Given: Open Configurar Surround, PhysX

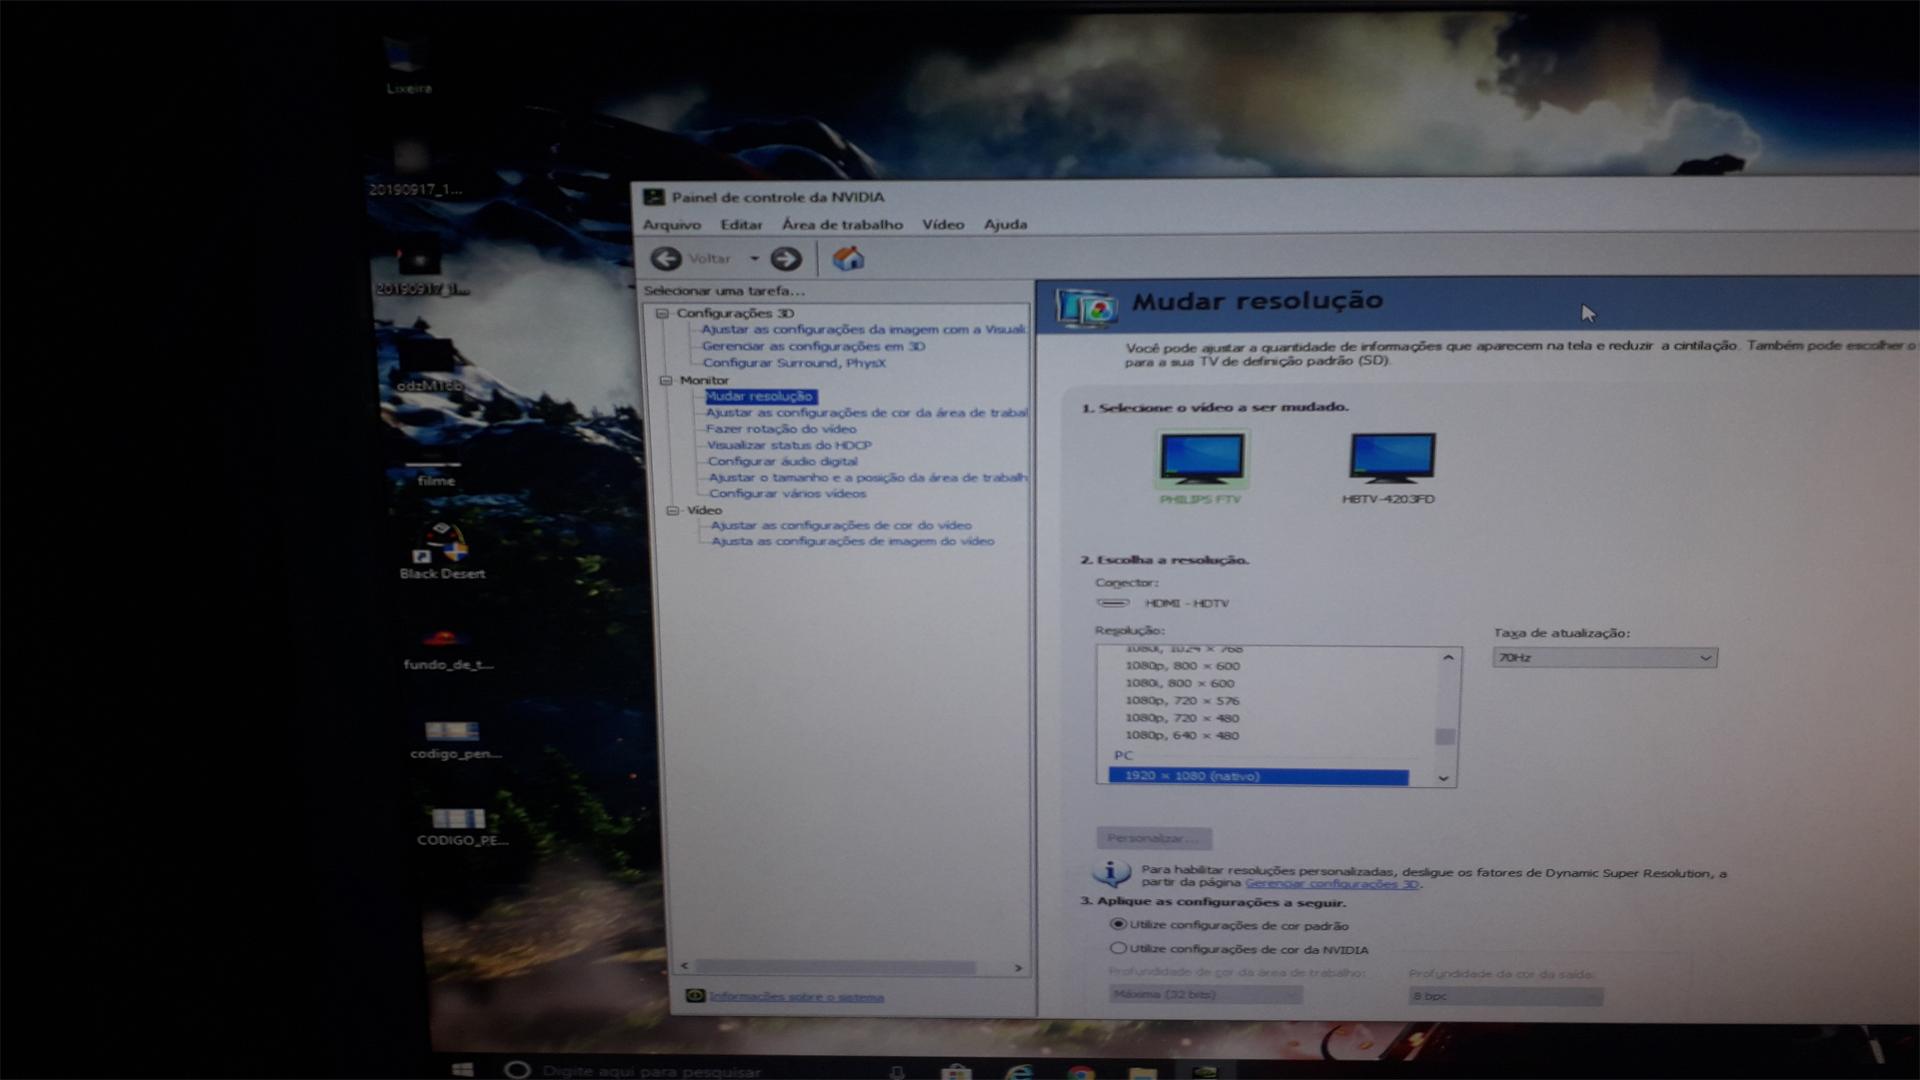Looking at the screenshot, I should click(794, 363).
